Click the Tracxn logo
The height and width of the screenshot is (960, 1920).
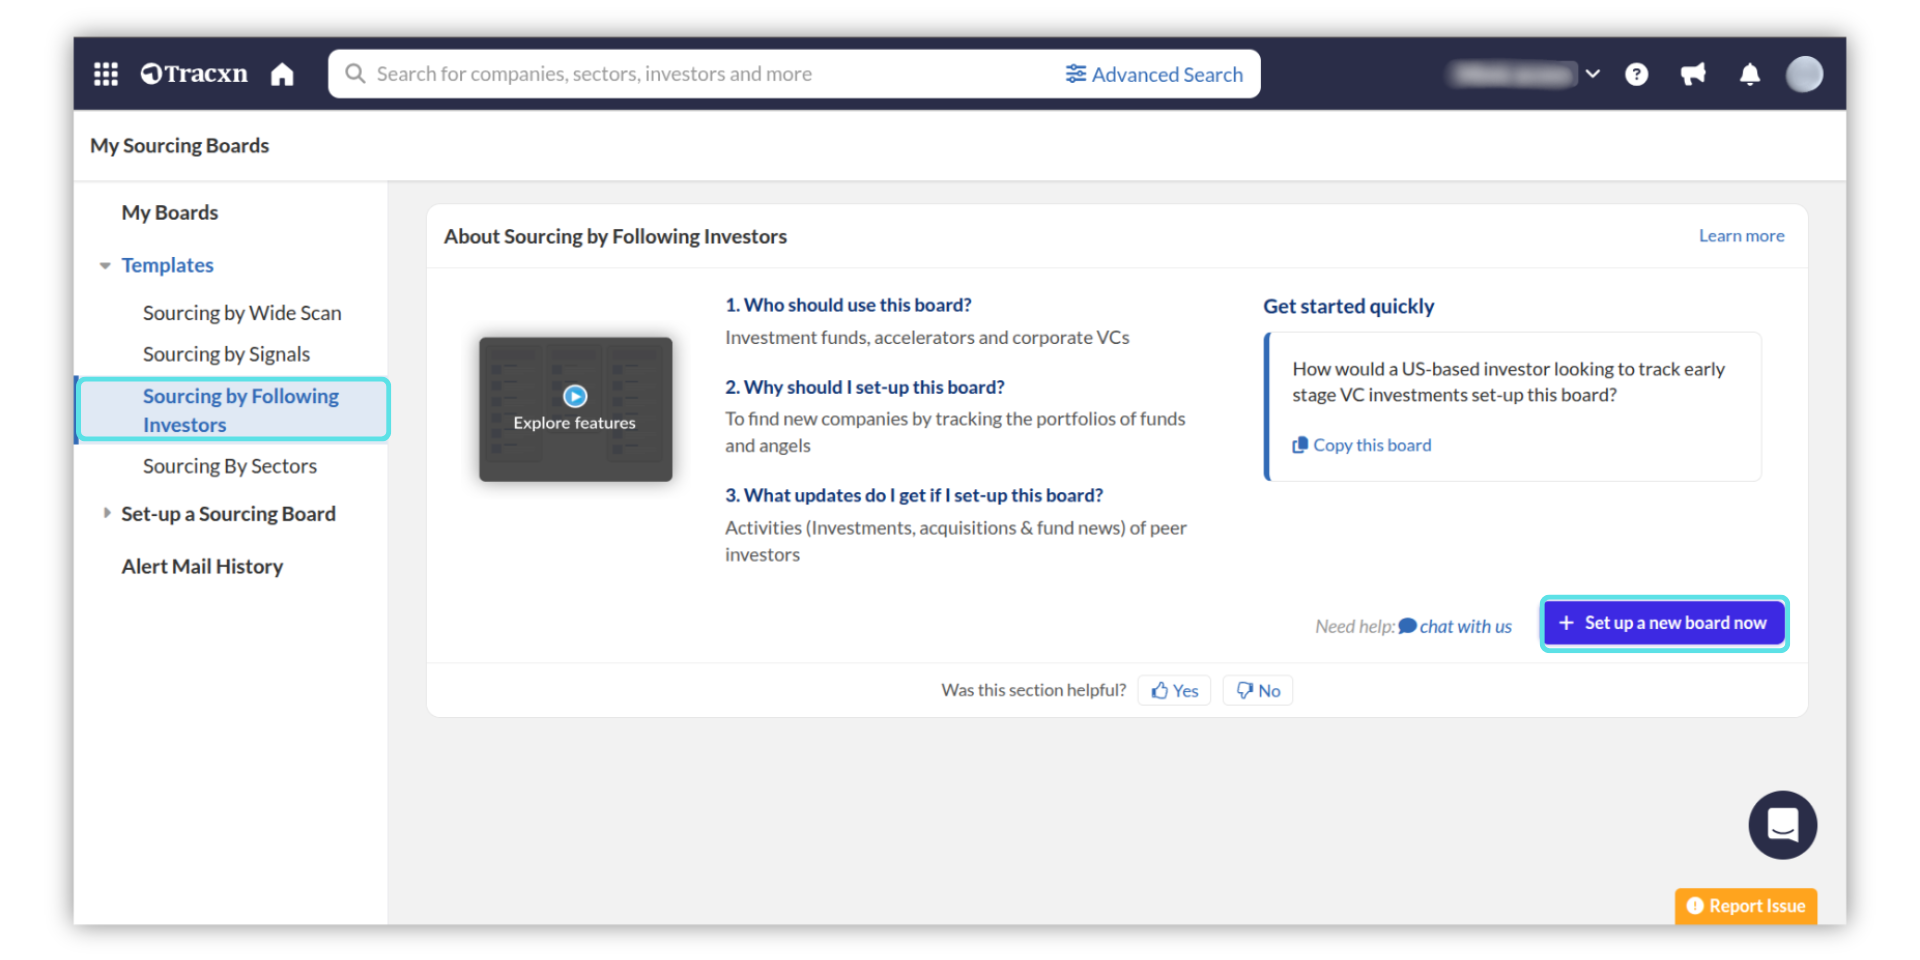pyautogui.click(x=194, y=74)
